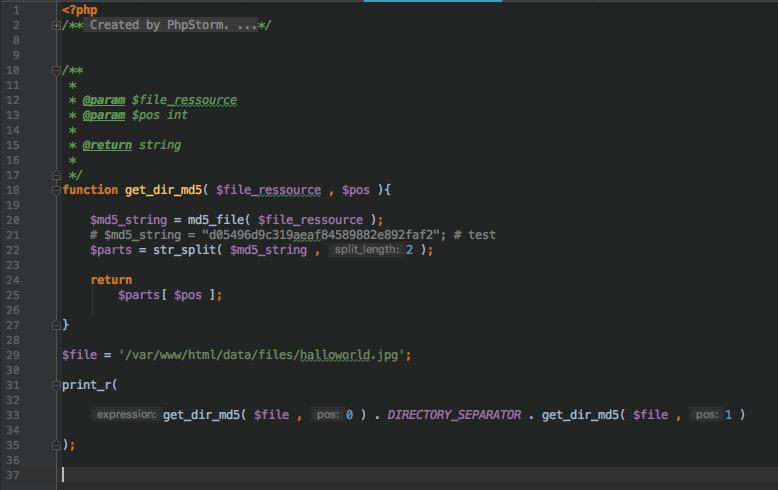778x490 pixels.
Task: Click the split_length parameter hint
Action: click(x=367, y=249)
